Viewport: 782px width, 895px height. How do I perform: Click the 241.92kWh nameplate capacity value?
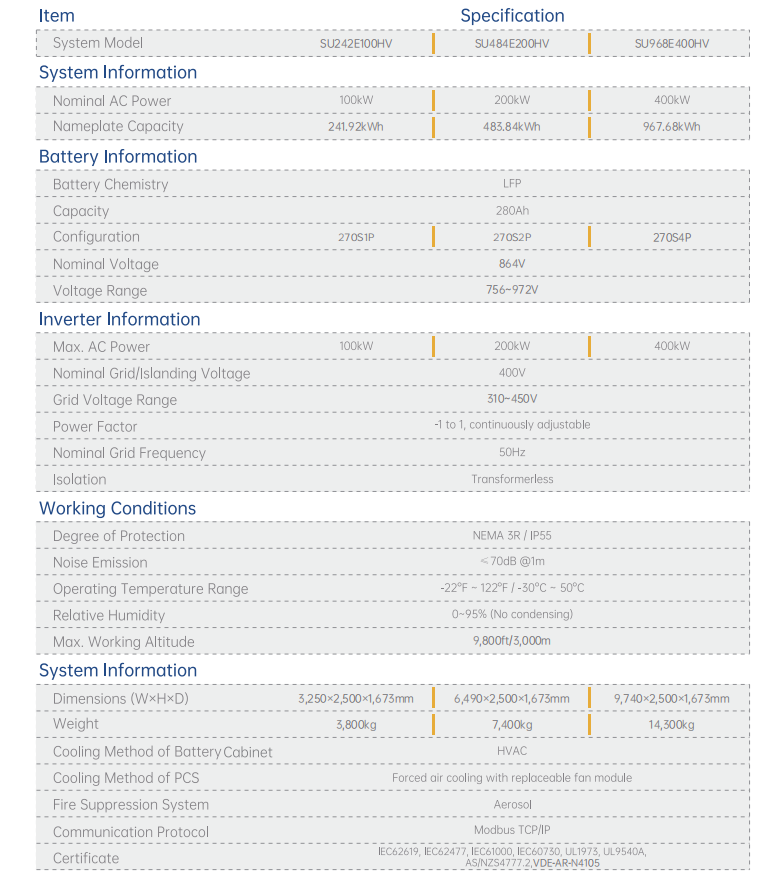(356, 127)
